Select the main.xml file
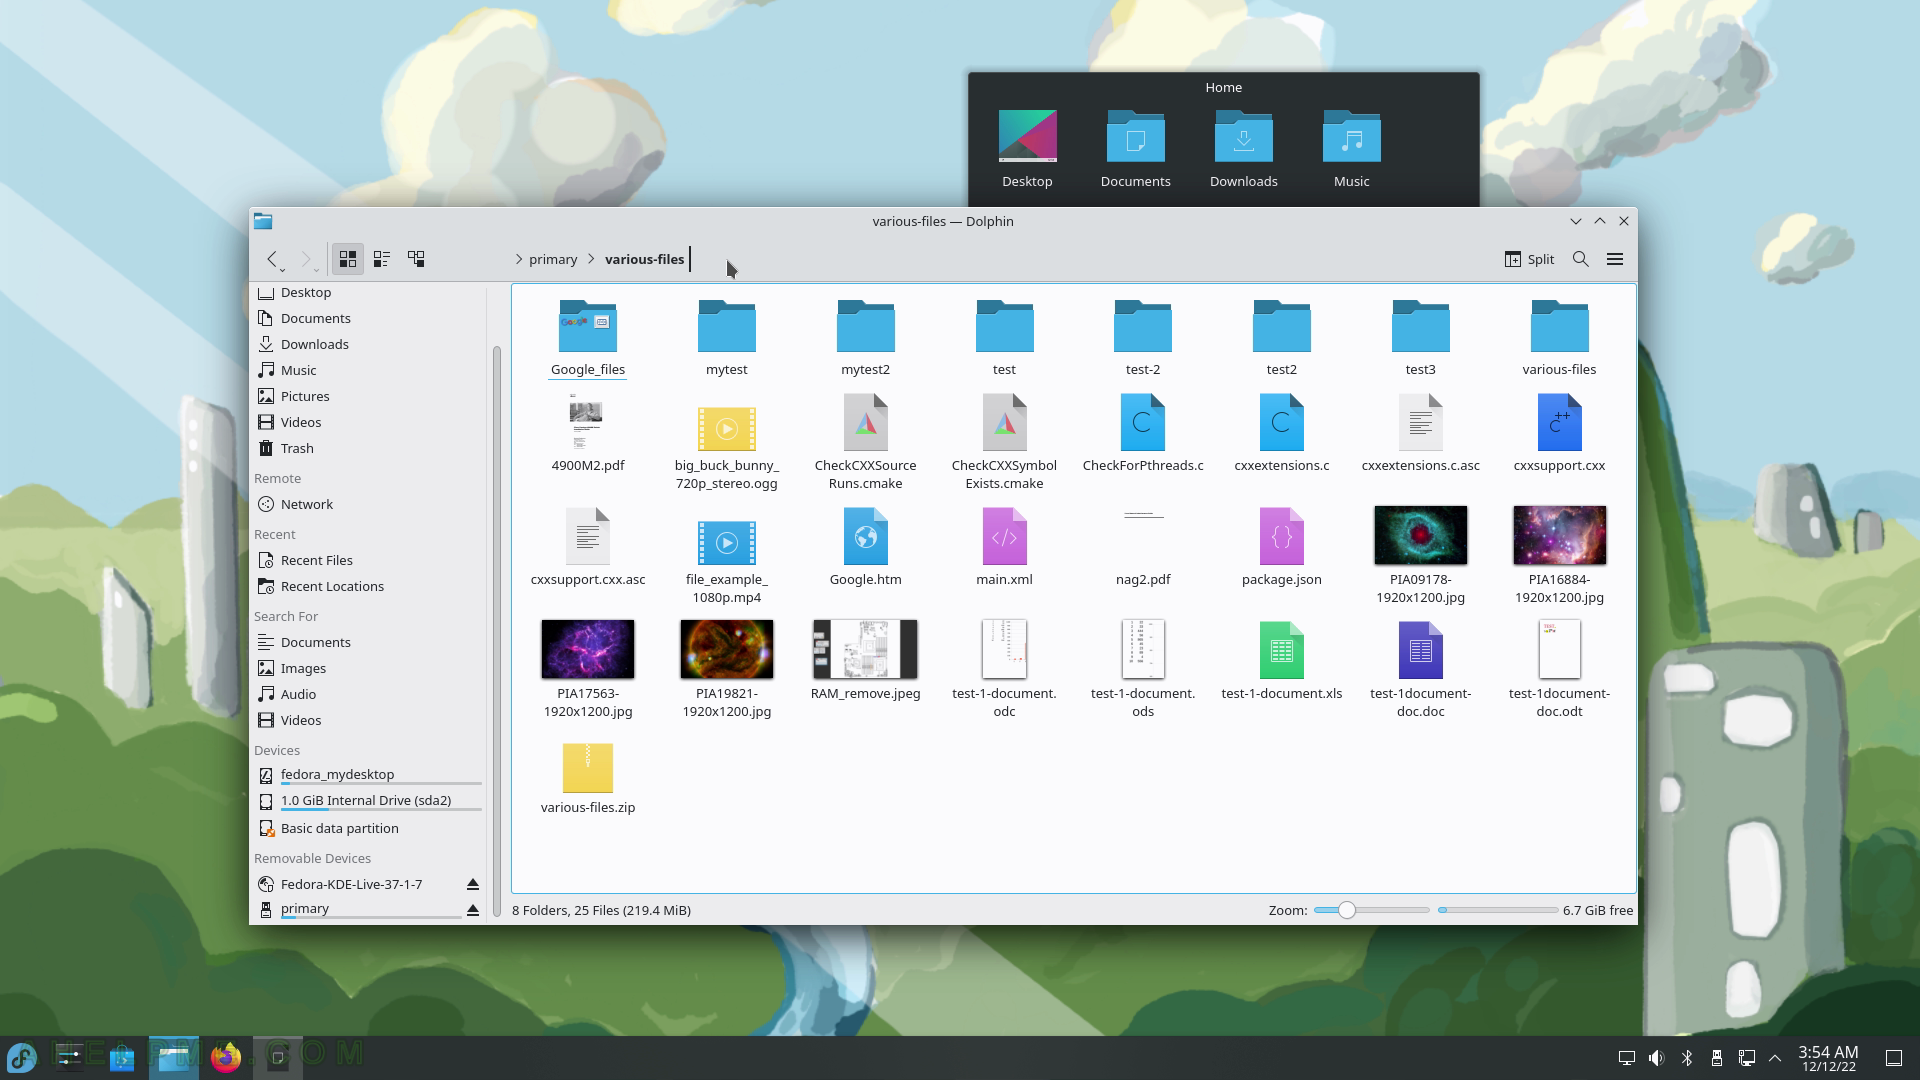The image size is (1920, 1080). (x=1004, y=547)
